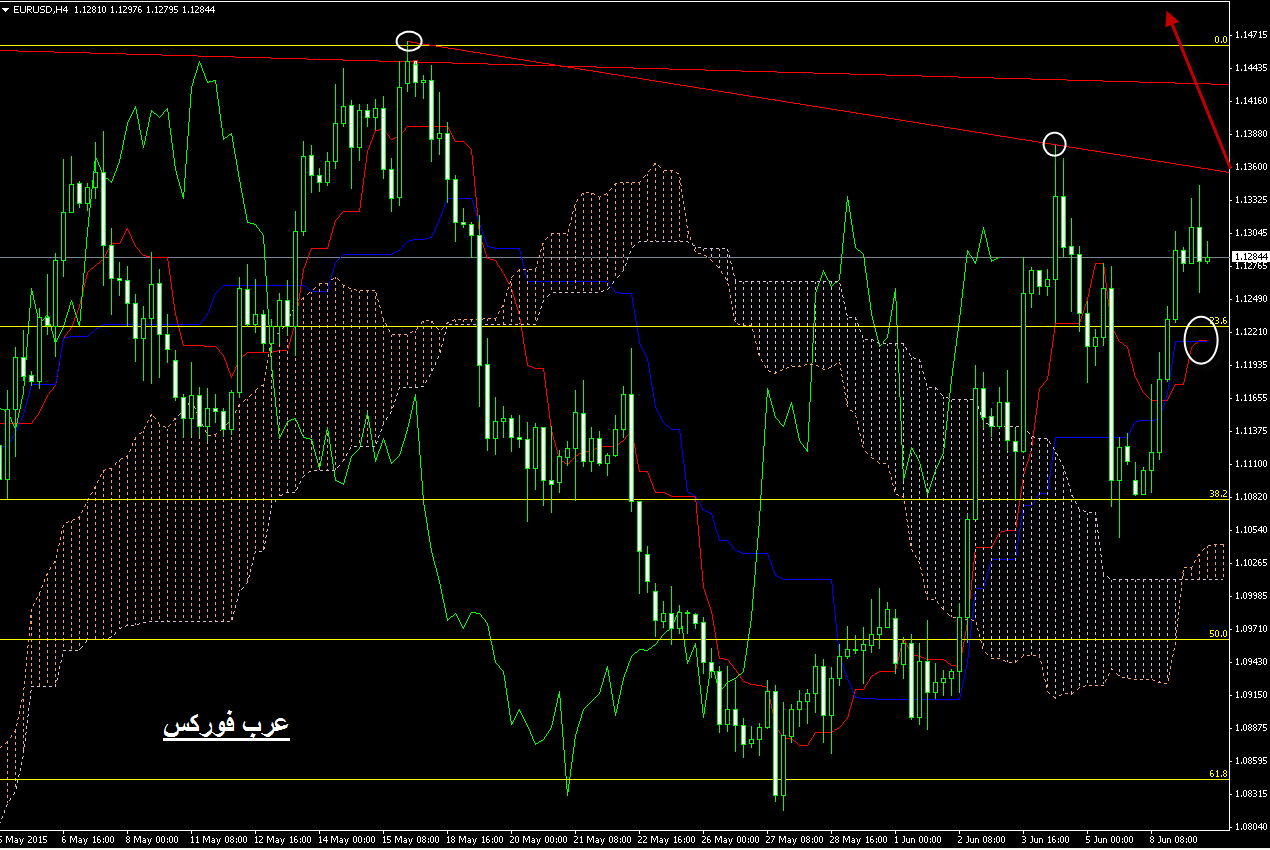
Task: Click price scale value 1.14160
Action: click(x=1250, y=101)
